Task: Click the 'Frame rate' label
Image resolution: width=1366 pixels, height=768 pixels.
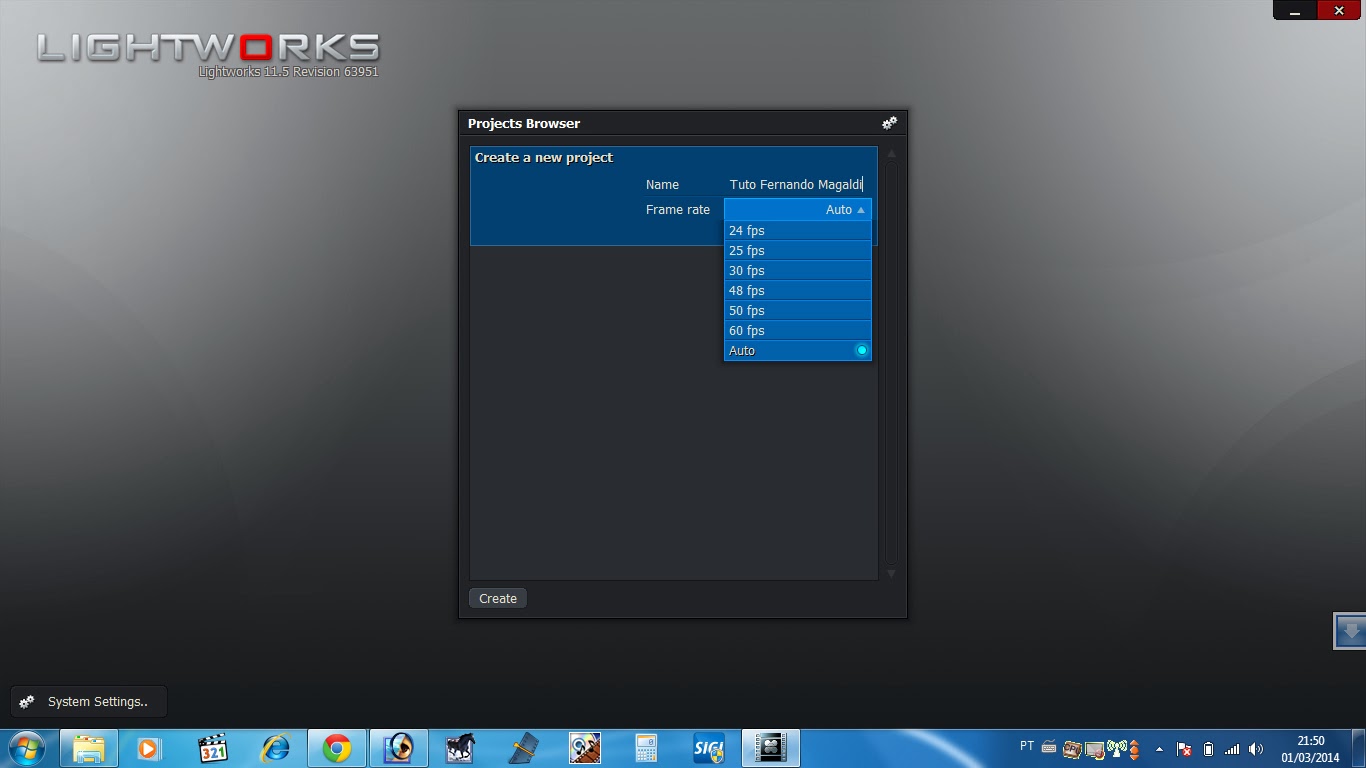Action: 678,209
